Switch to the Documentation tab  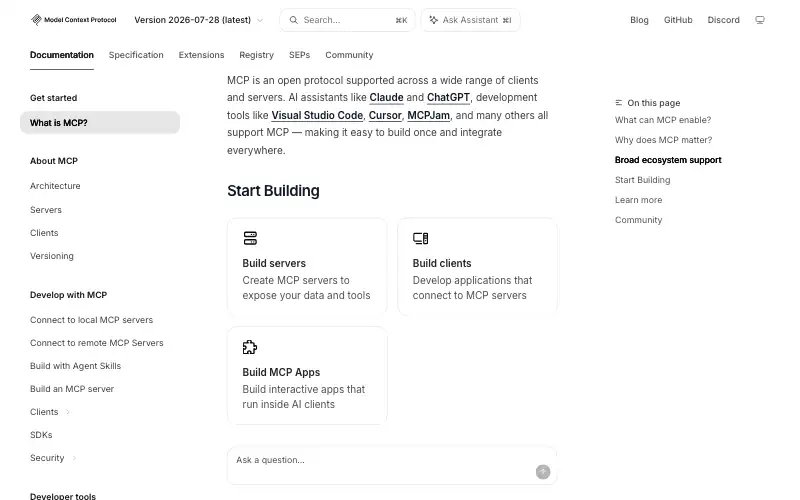(62, 55)
